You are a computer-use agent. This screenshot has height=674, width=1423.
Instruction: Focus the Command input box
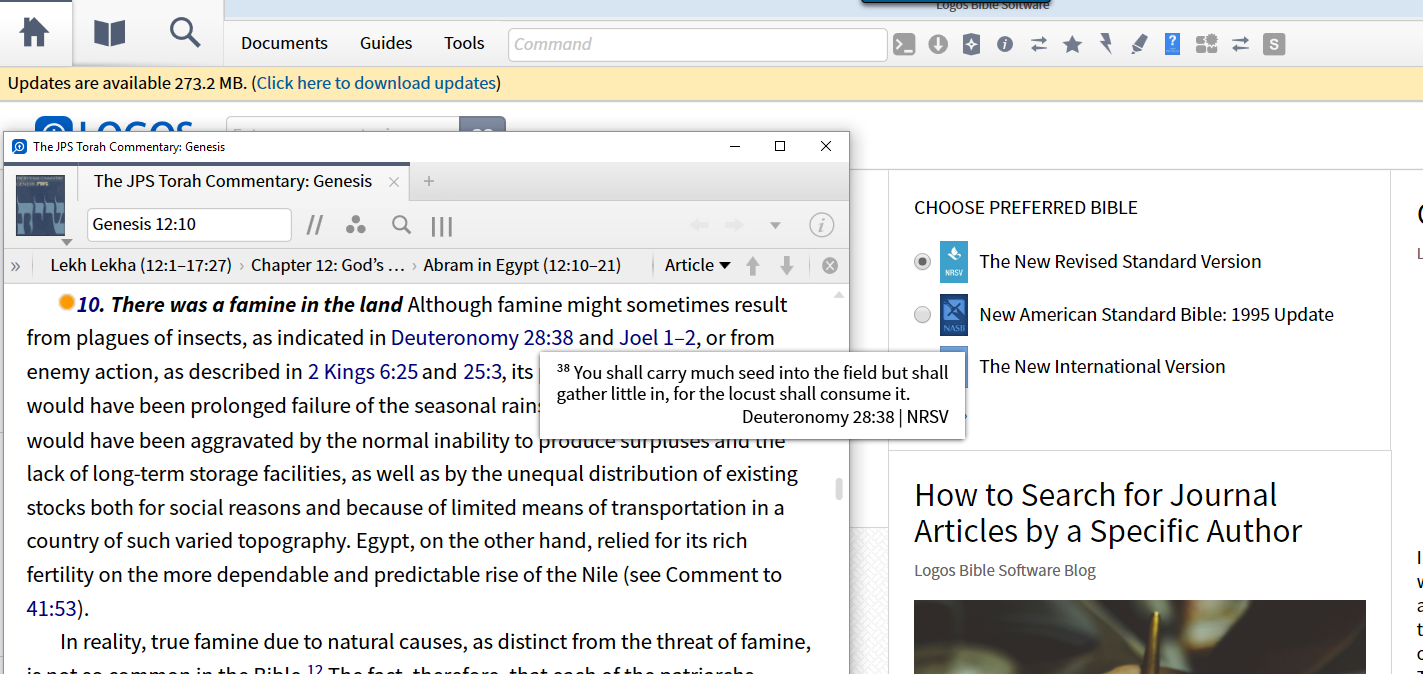pos(698,44)
